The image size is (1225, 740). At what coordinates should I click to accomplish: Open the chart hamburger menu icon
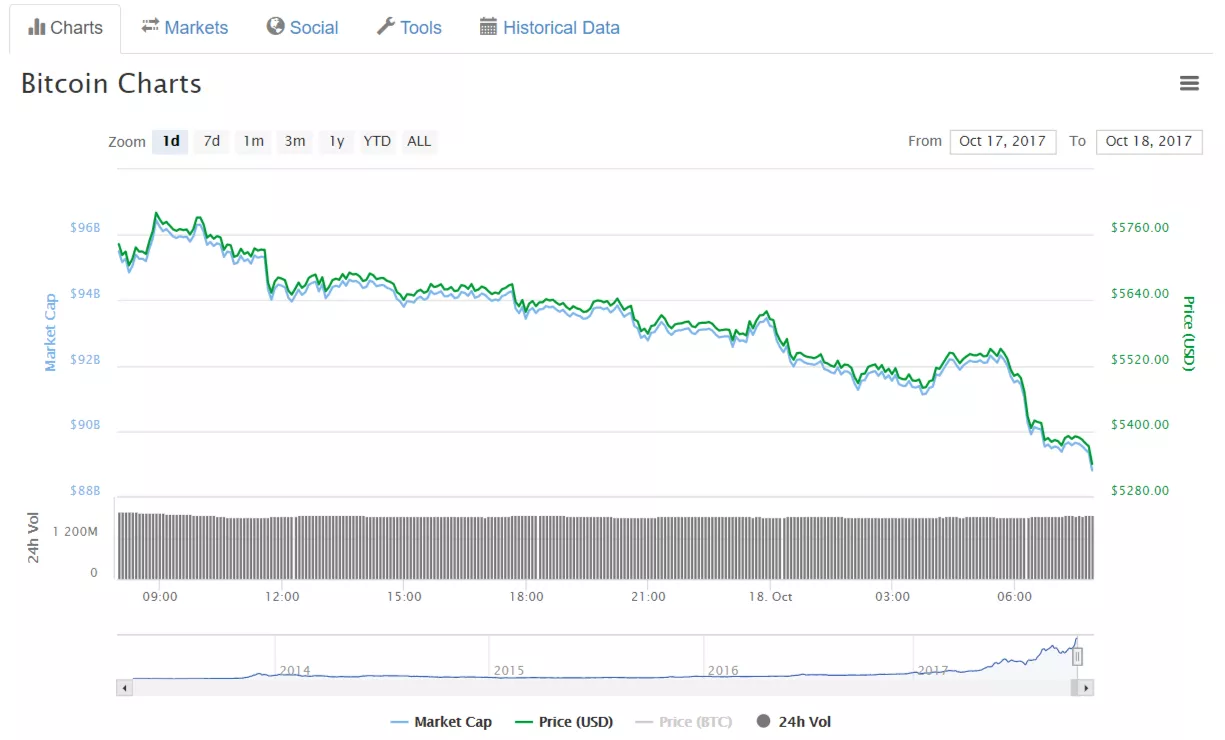(x=1189, y=84)
